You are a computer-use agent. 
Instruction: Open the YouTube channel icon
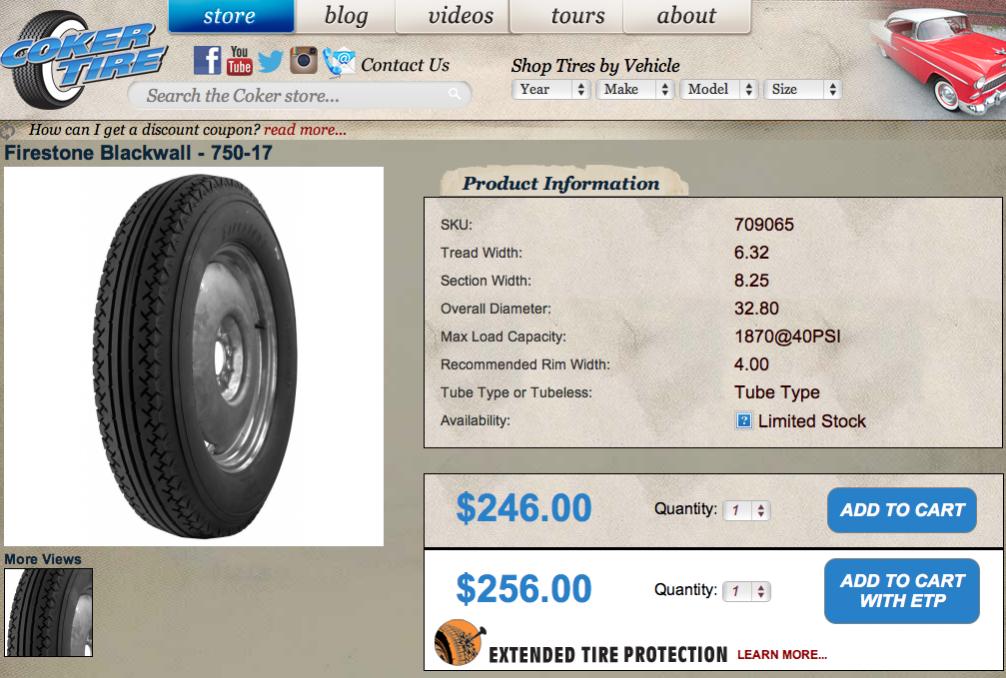[x=239, y=61]
